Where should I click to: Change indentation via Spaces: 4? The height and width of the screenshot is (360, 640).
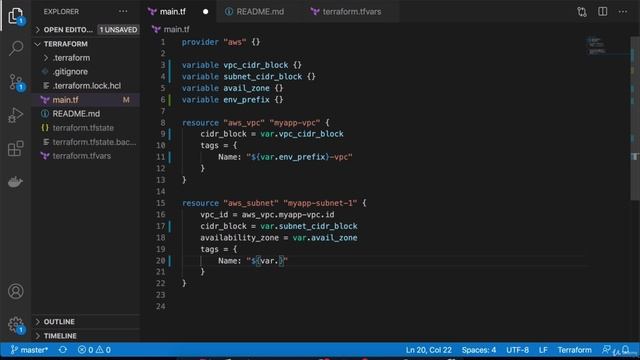479,350
